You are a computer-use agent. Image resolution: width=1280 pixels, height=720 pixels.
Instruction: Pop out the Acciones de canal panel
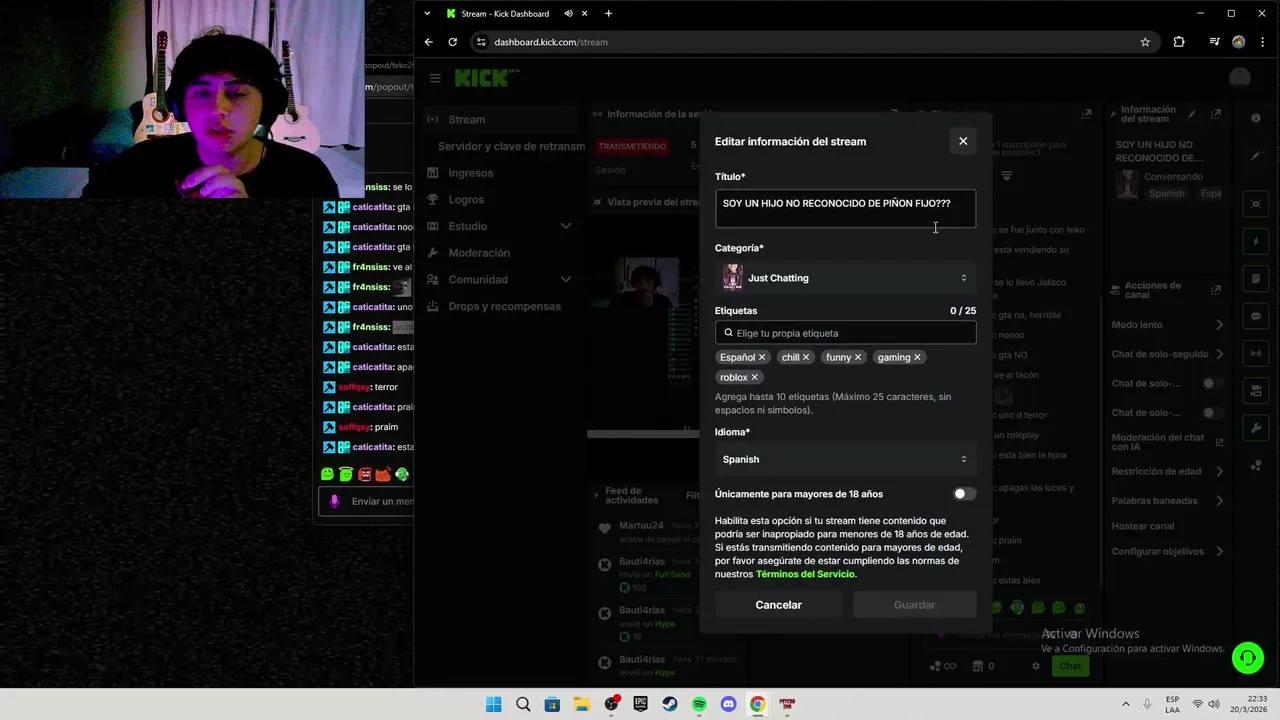[1215, 290]
